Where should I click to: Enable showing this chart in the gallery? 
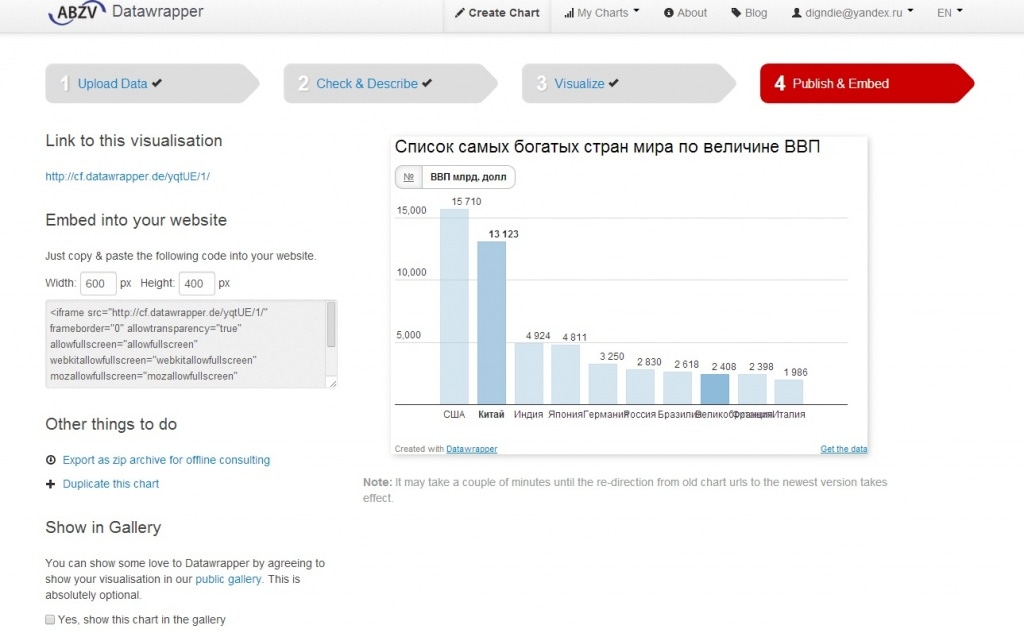(50, 620)
